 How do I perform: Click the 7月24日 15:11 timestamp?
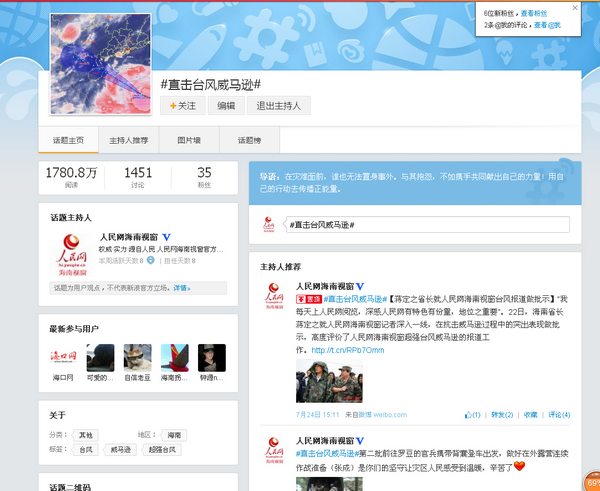click(x=318, y=414)
